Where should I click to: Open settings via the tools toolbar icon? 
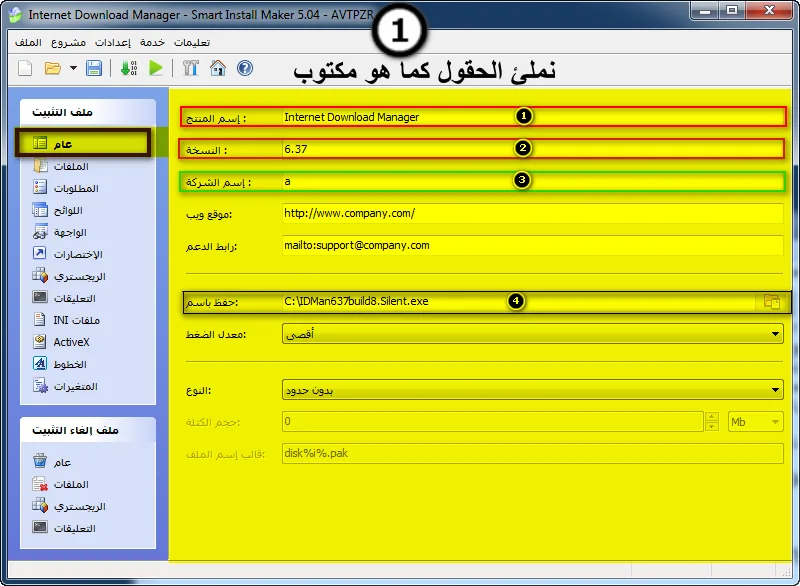coord(190,68)
